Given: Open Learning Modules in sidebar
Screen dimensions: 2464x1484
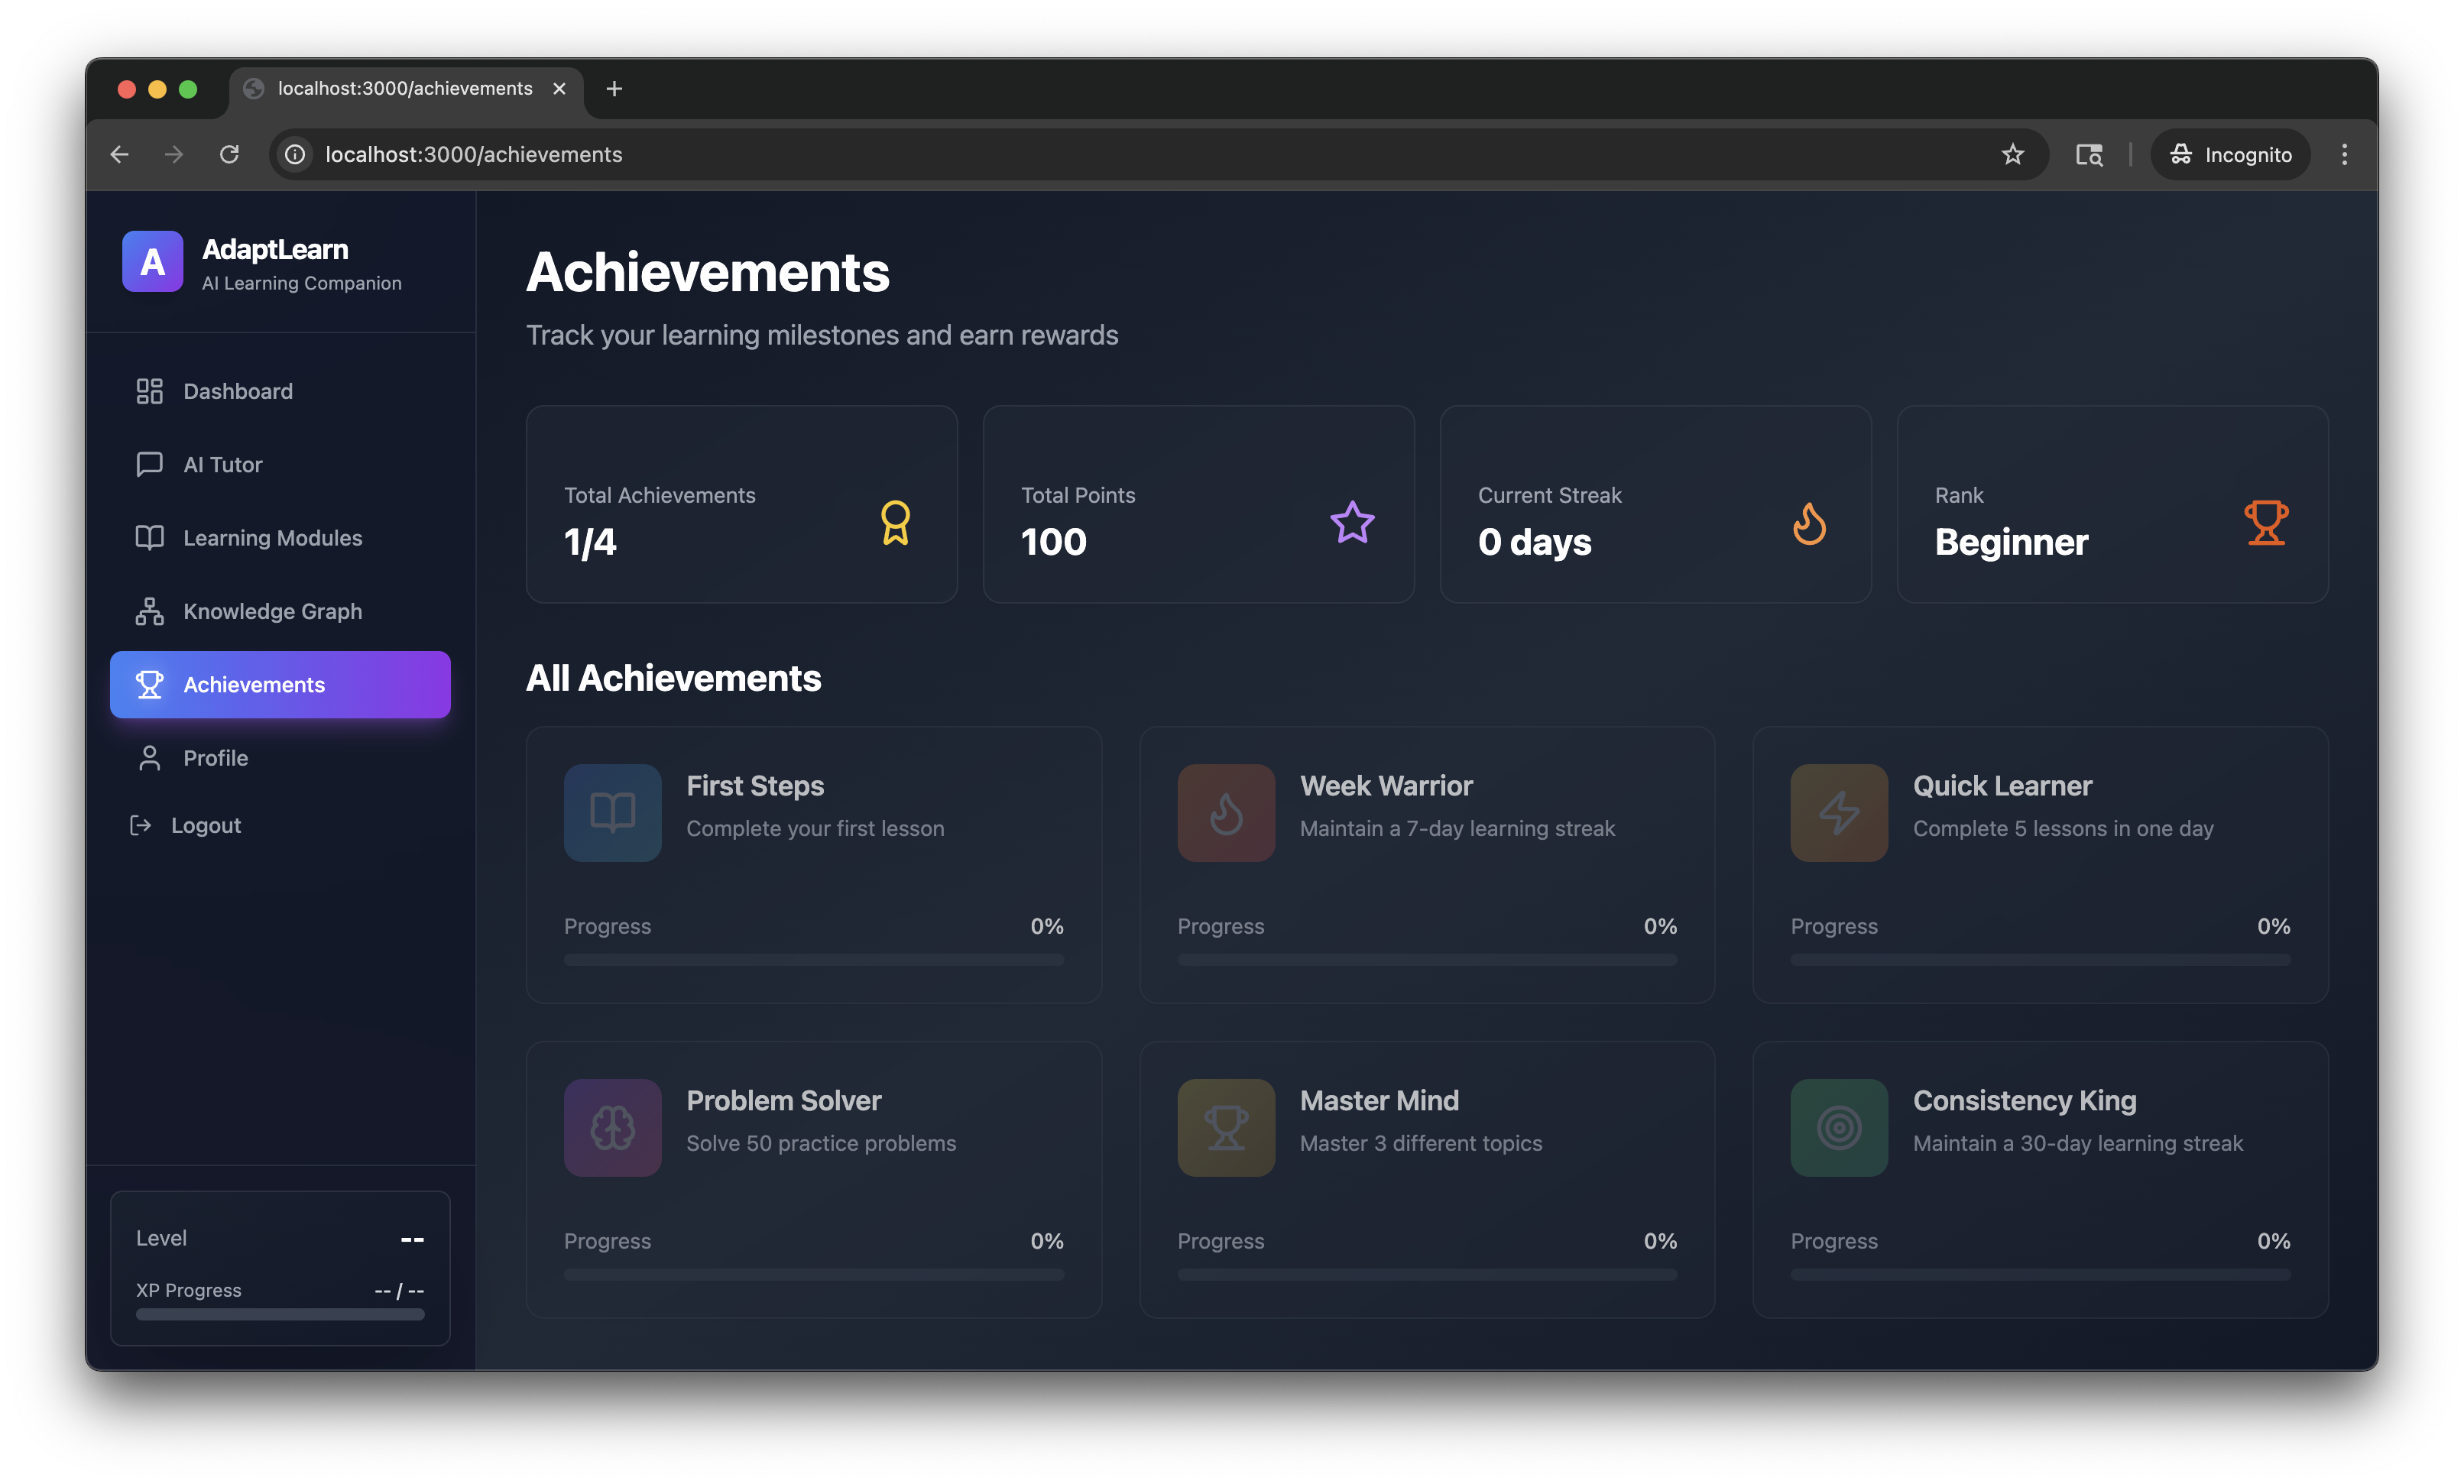Looking at the screenshot, I should tap(272, 538).
